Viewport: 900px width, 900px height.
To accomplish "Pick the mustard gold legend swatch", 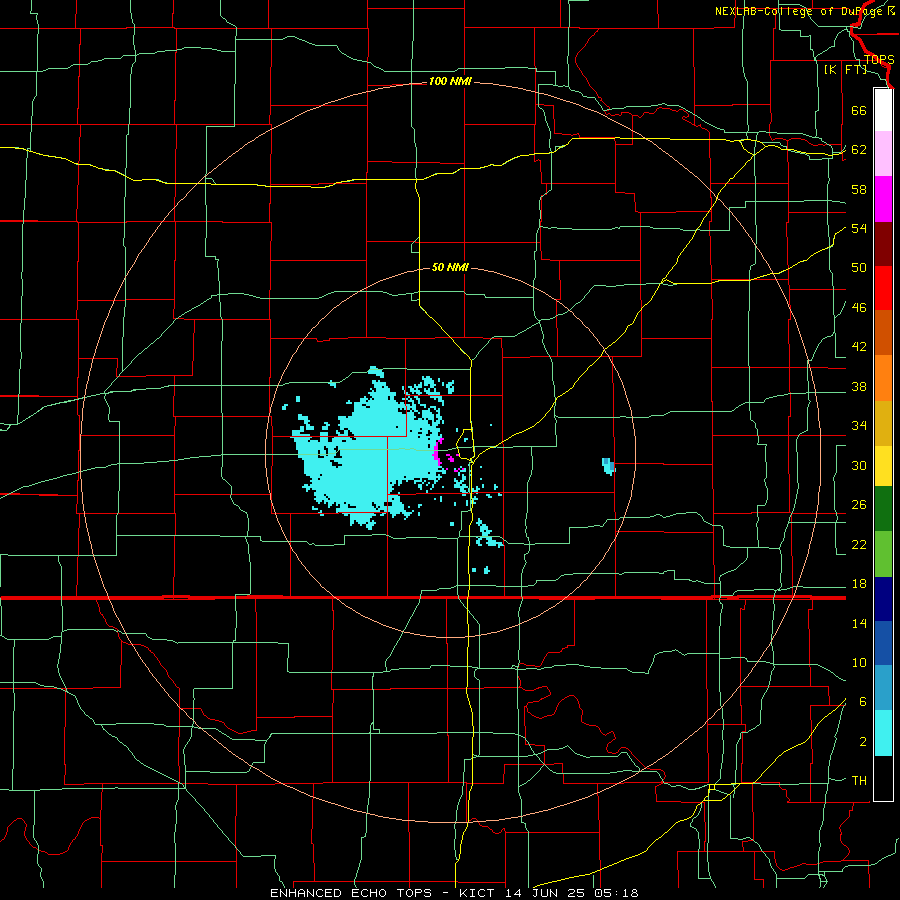I will point(883,423).
